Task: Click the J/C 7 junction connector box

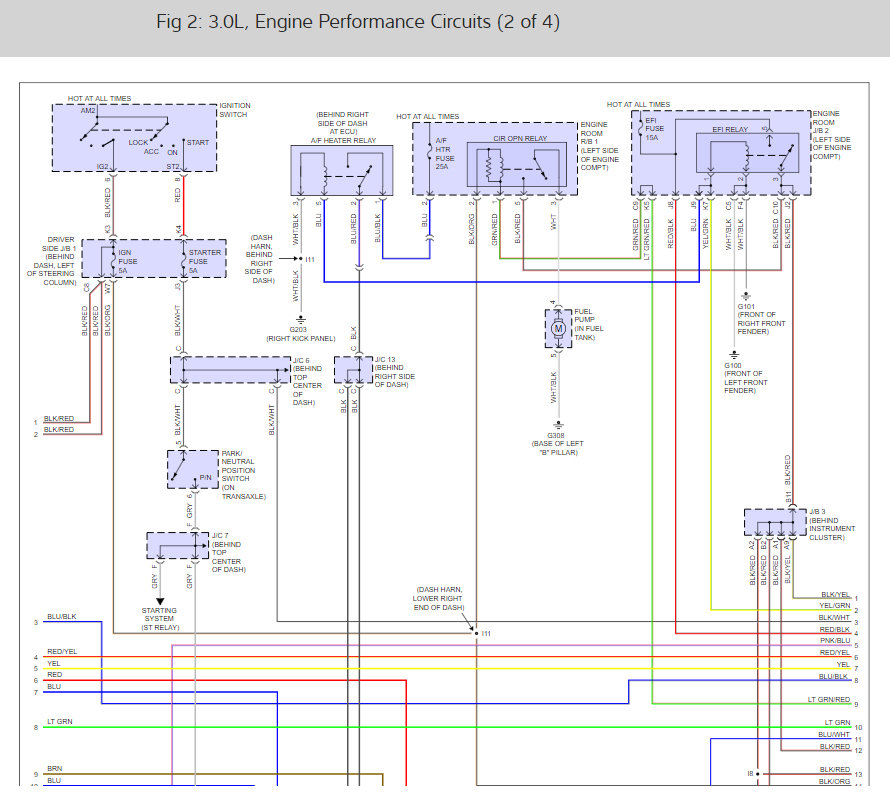Action: point(178,545)
